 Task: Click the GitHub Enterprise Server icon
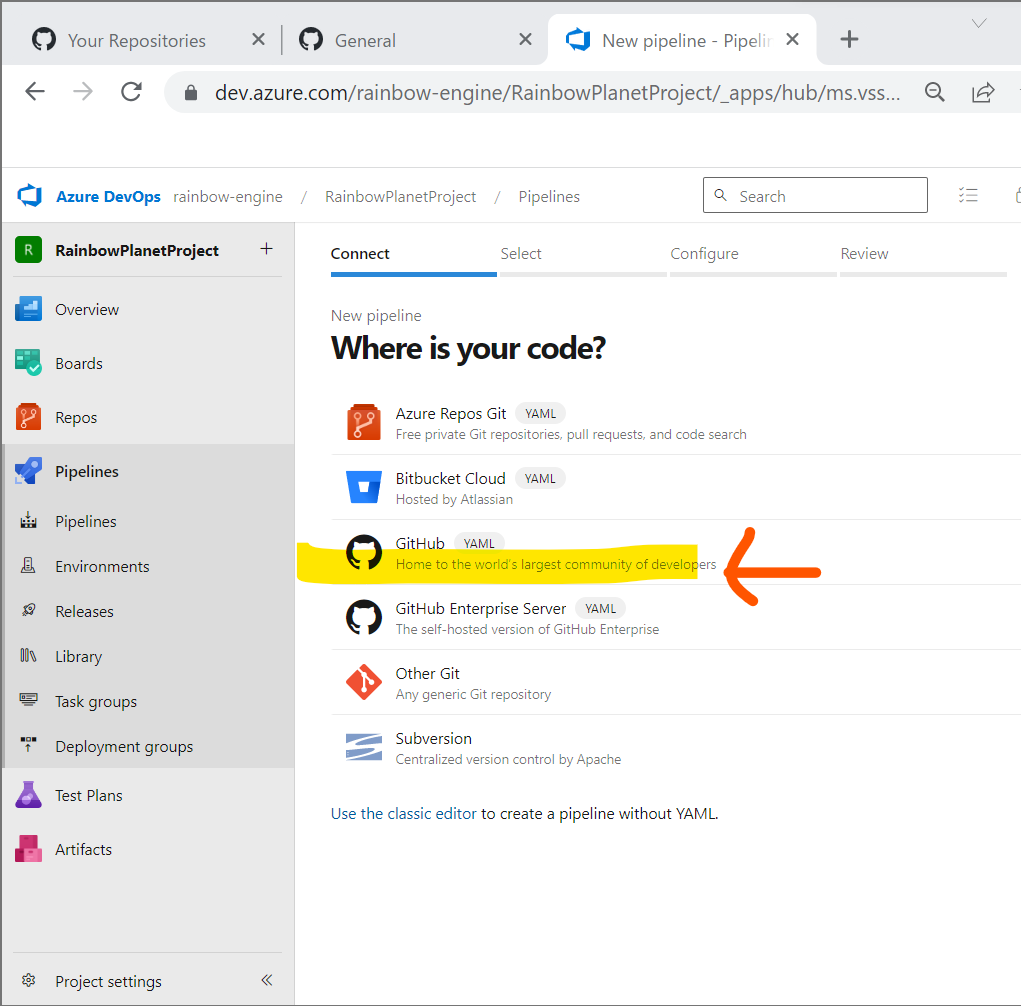click(x=363, y=617)
